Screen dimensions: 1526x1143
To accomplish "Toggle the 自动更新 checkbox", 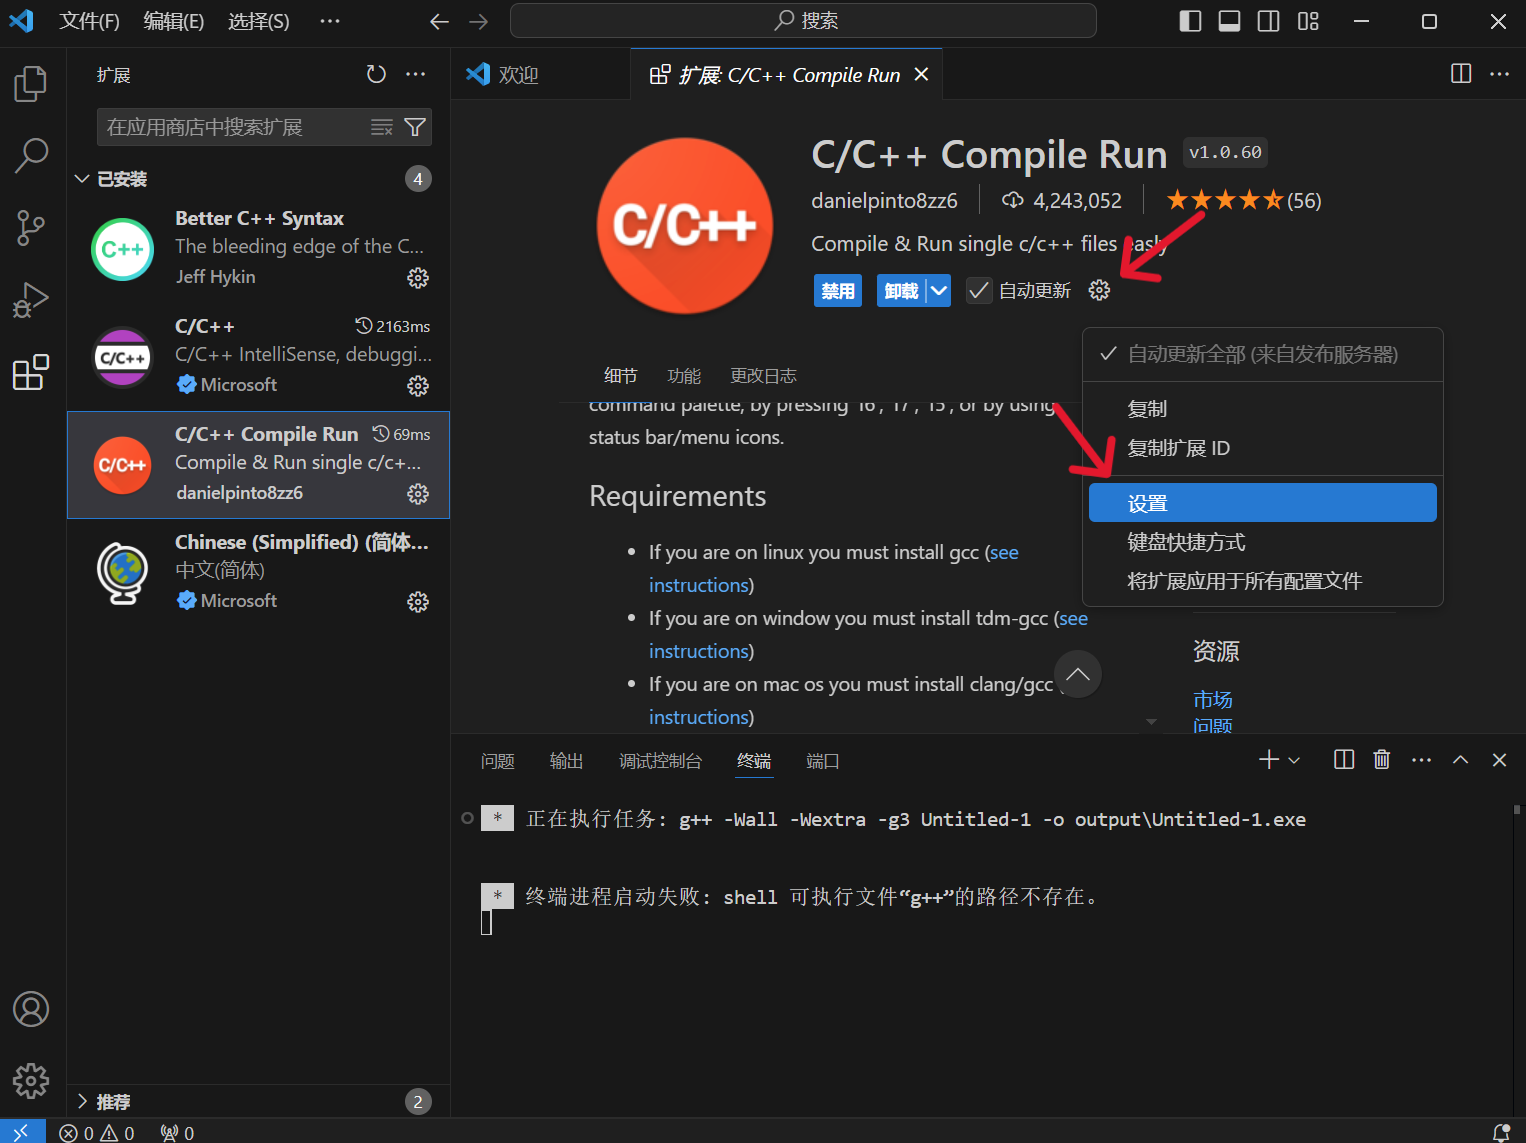I will point(979,290).
